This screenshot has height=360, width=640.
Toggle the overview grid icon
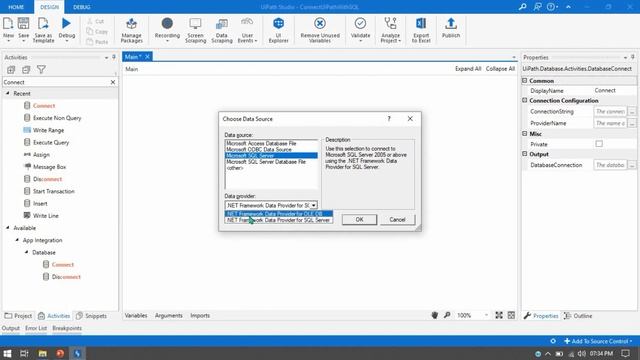pos(511,315)
